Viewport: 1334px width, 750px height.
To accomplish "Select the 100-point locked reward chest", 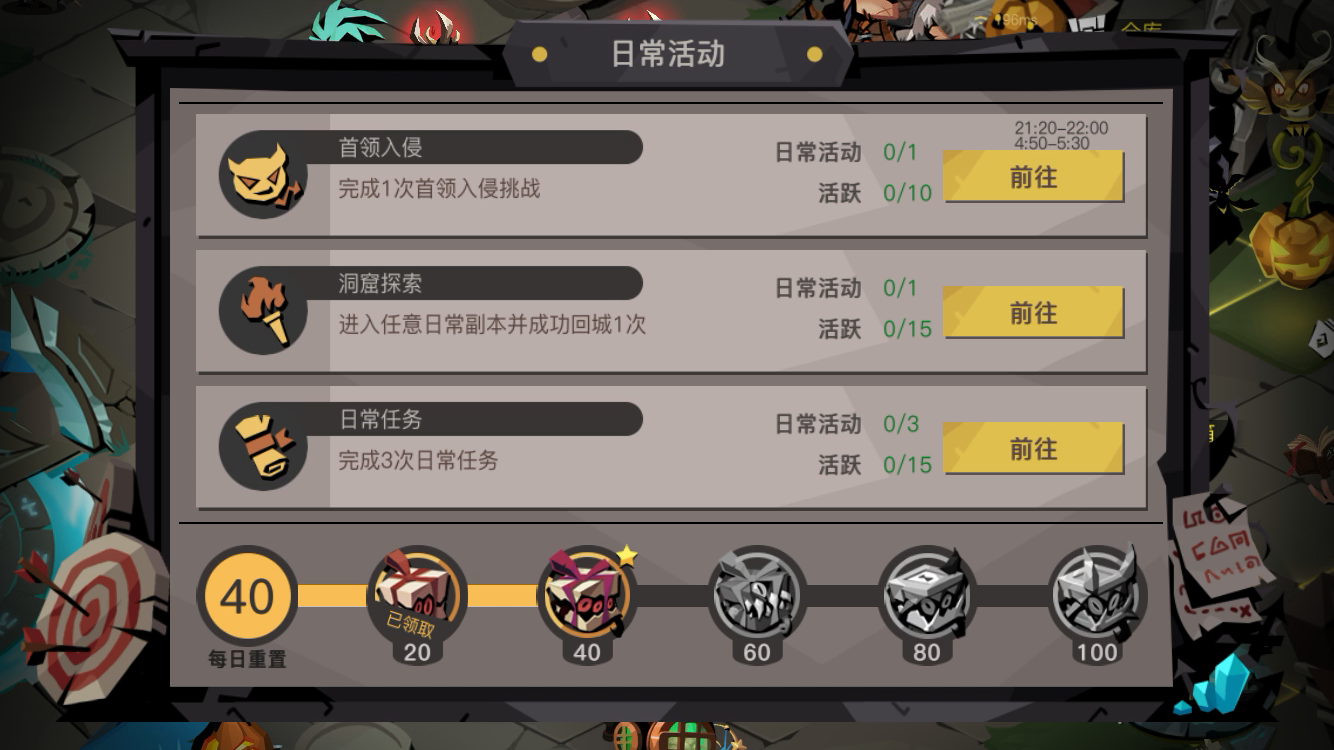I will click(x=1097, y=596).
